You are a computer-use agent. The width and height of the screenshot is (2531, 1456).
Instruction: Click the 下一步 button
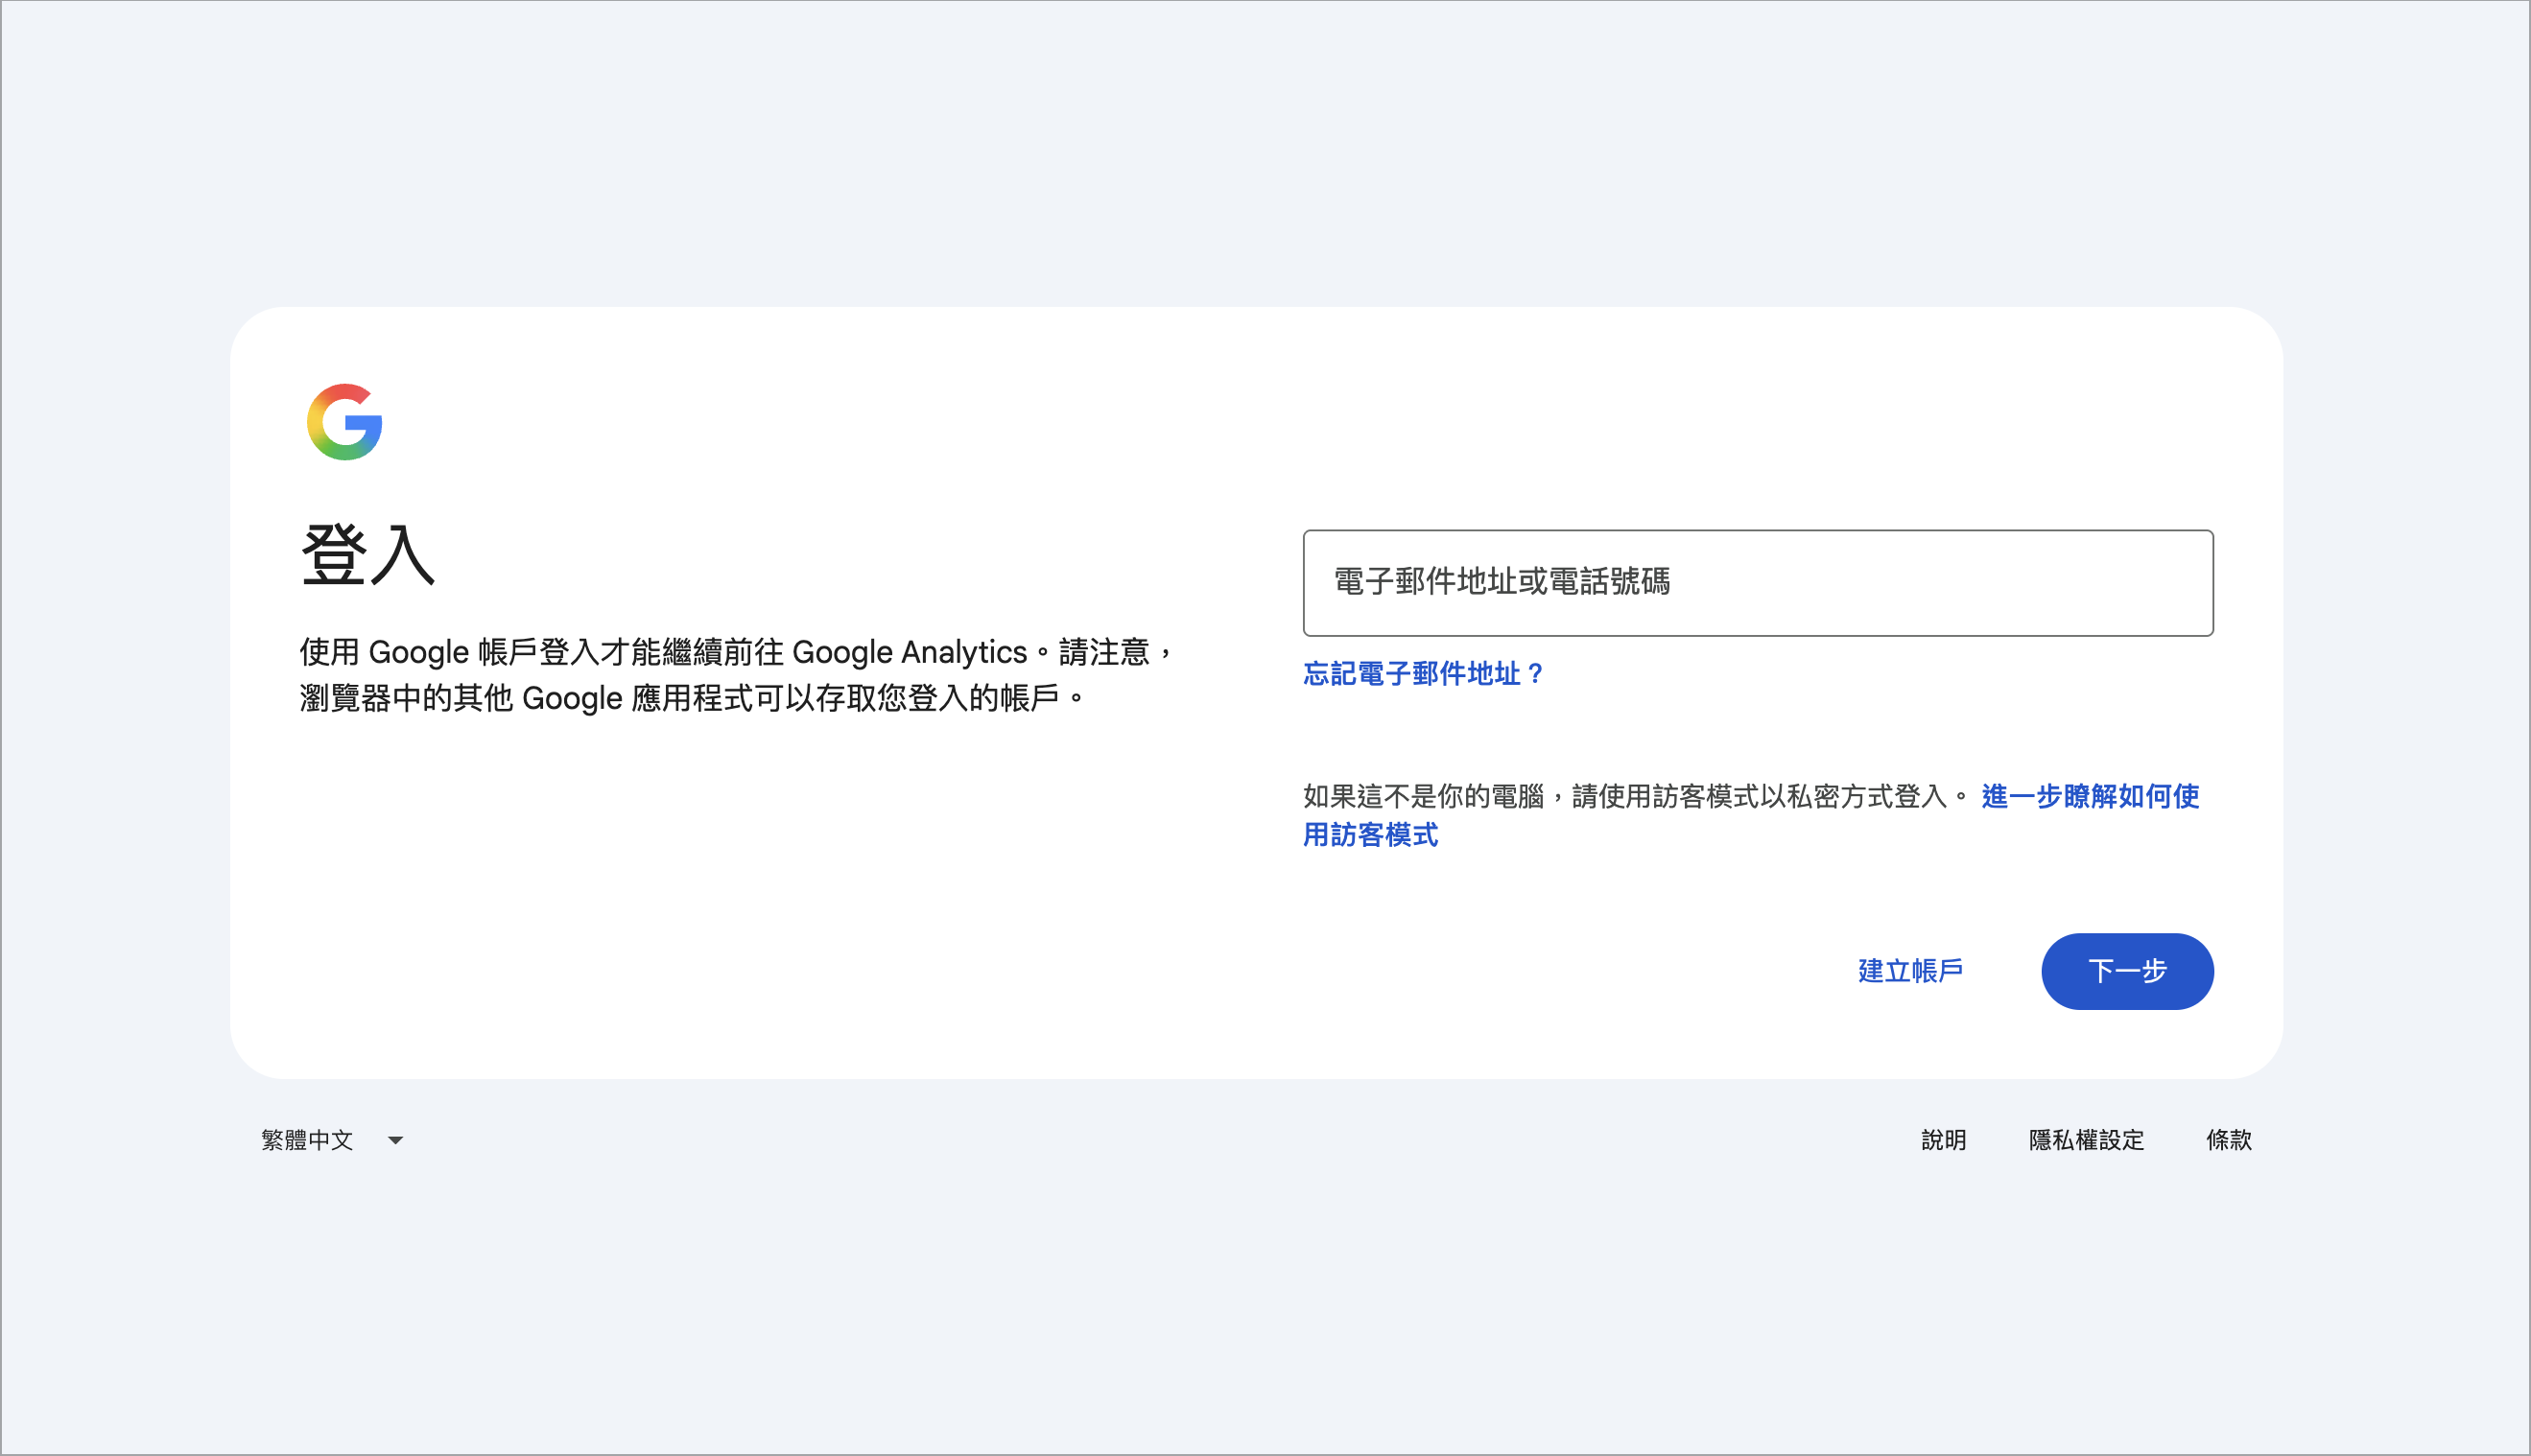pyautogui.click(x=2127, y=971)
